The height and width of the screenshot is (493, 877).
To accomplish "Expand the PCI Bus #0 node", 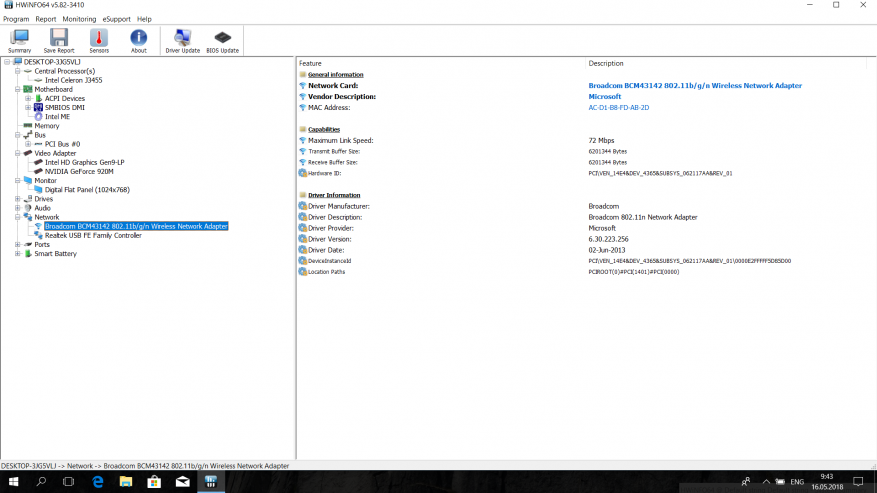I will click(x=28, y=144).
